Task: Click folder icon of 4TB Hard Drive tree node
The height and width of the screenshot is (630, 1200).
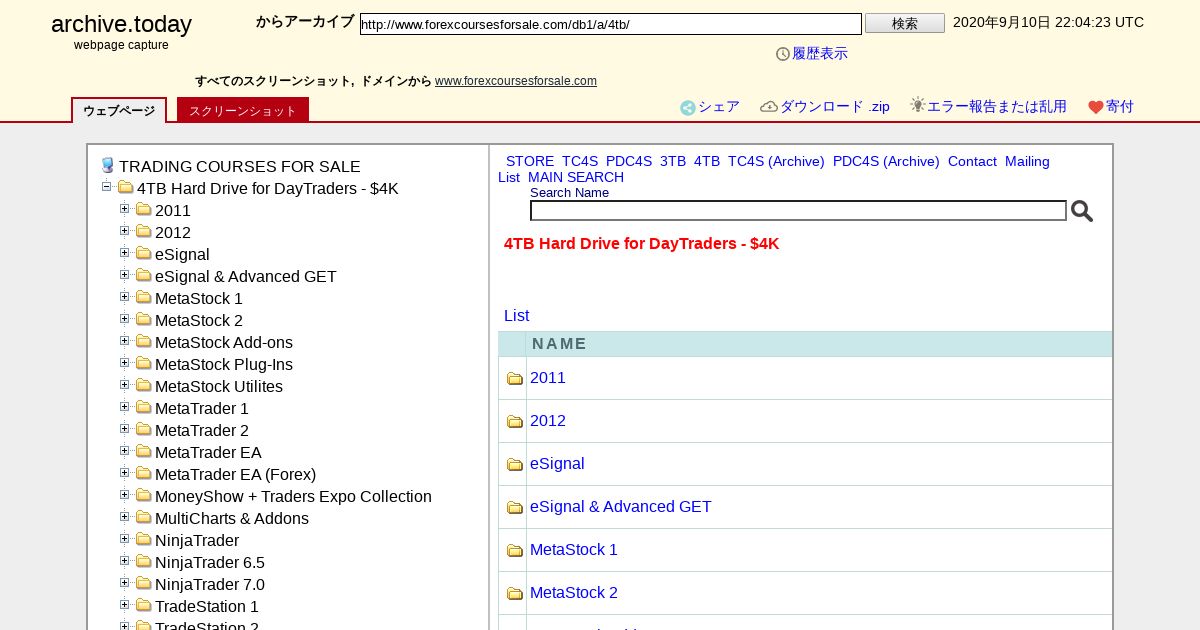Action: [x=125, y=188]
